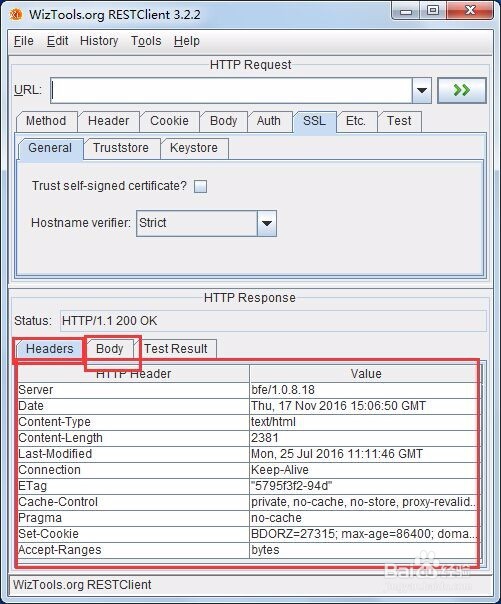Send request with green double-arrow button
This screenshot has height=604, width=501.
[x=462, y=90]
